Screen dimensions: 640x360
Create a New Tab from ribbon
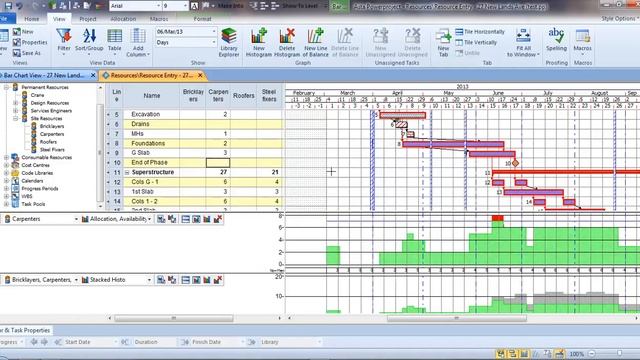(443, 42)
